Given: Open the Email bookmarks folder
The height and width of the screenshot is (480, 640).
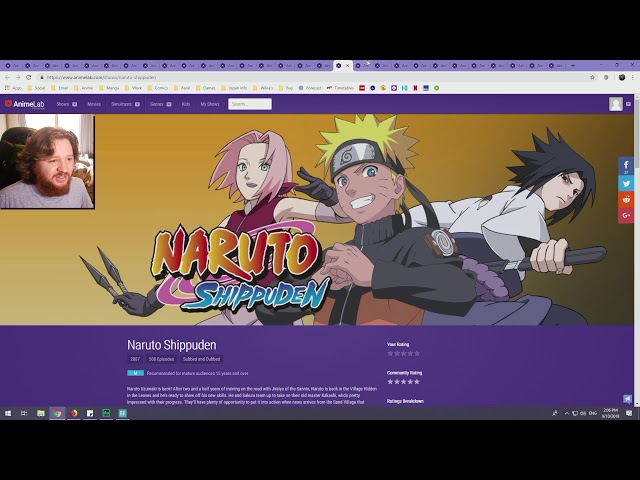Looking at the screenshot, I should [60, 88].
